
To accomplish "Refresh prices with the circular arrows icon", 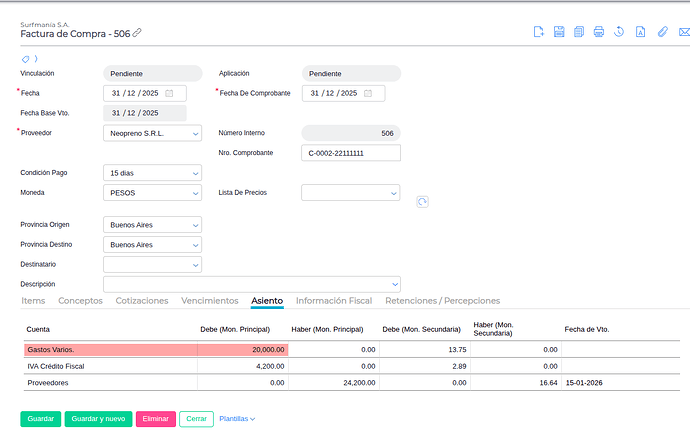I will coord(422,202).
